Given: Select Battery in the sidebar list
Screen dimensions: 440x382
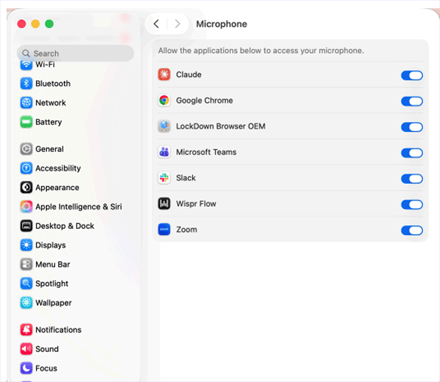Looking at the screenshot, I should 49,122.
